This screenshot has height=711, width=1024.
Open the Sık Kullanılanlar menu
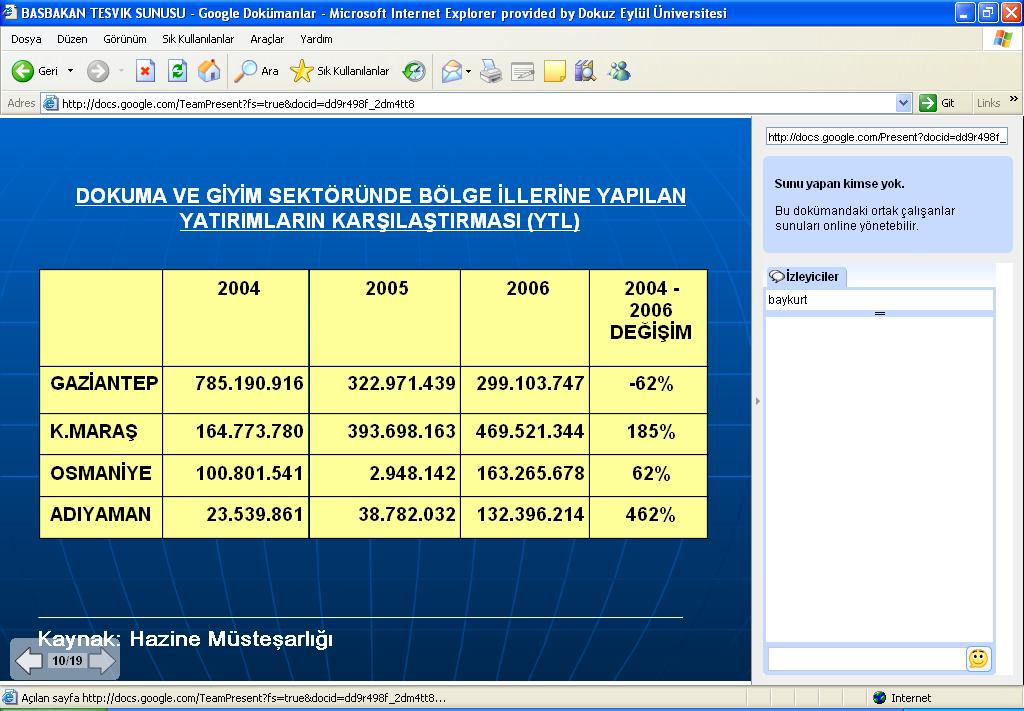point(198,39)
